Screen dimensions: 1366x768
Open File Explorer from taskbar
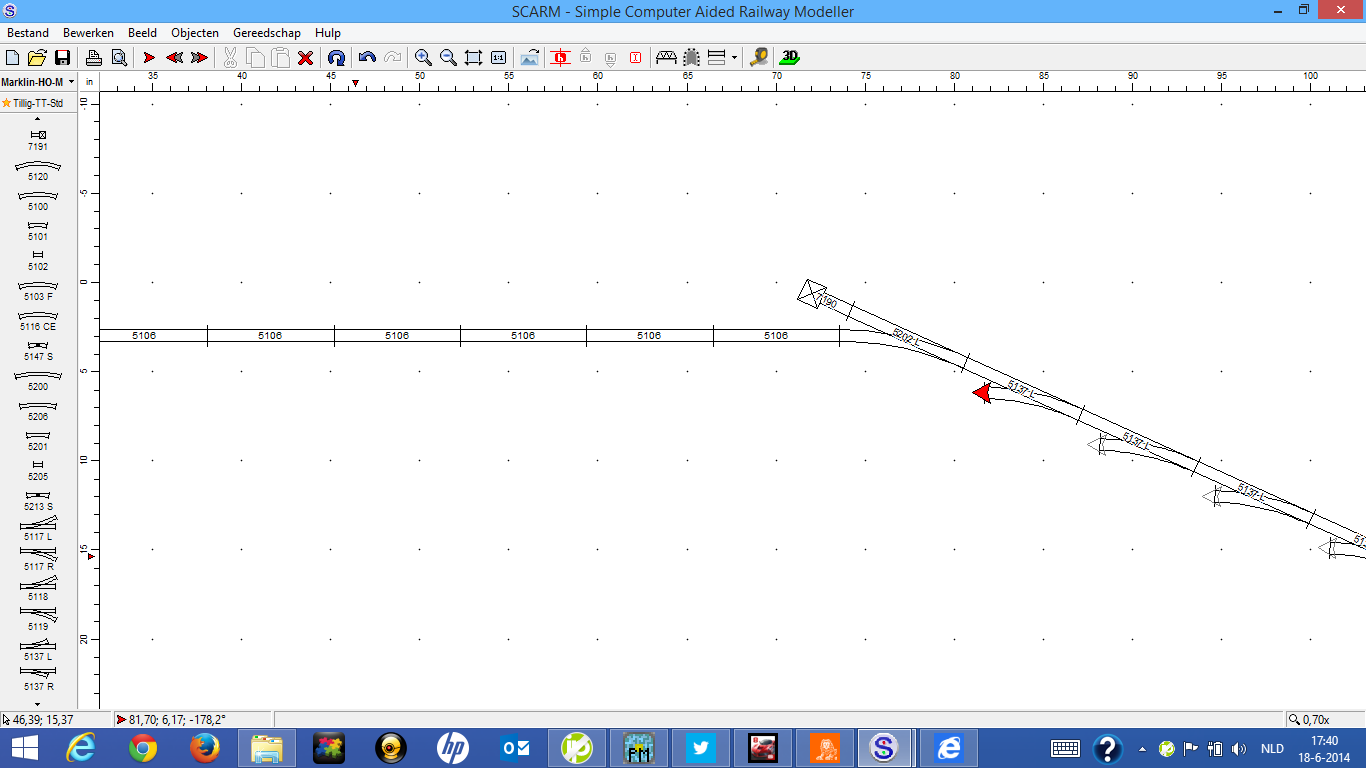[x=267, y=748]
